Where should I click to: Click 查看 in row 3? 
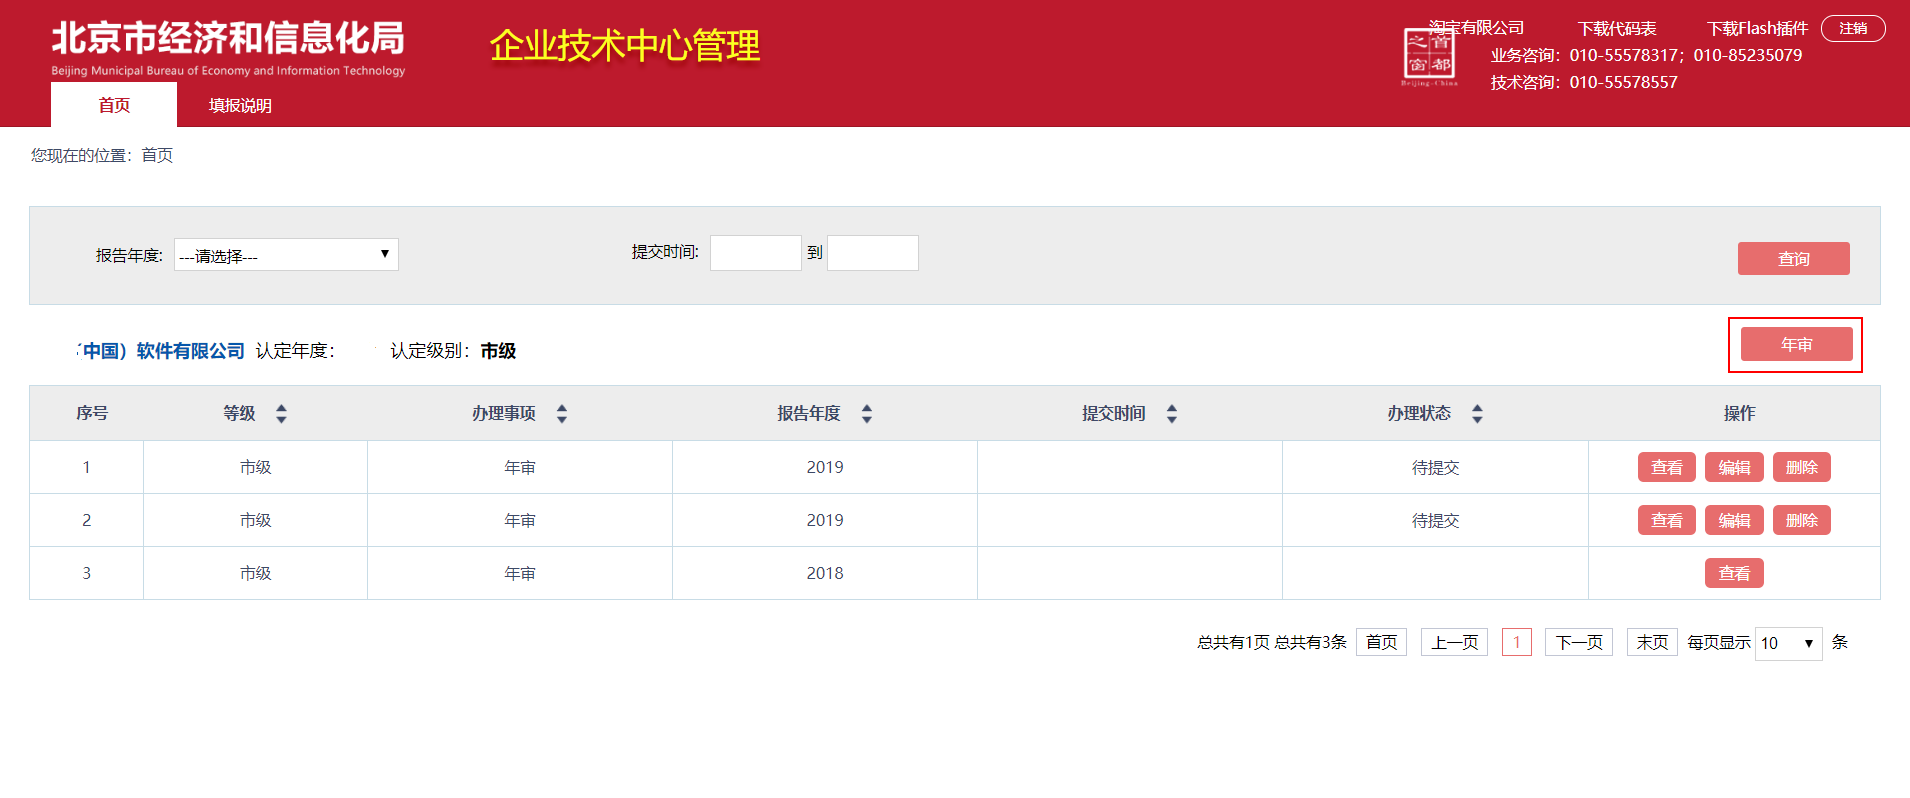click(1734, 573)
